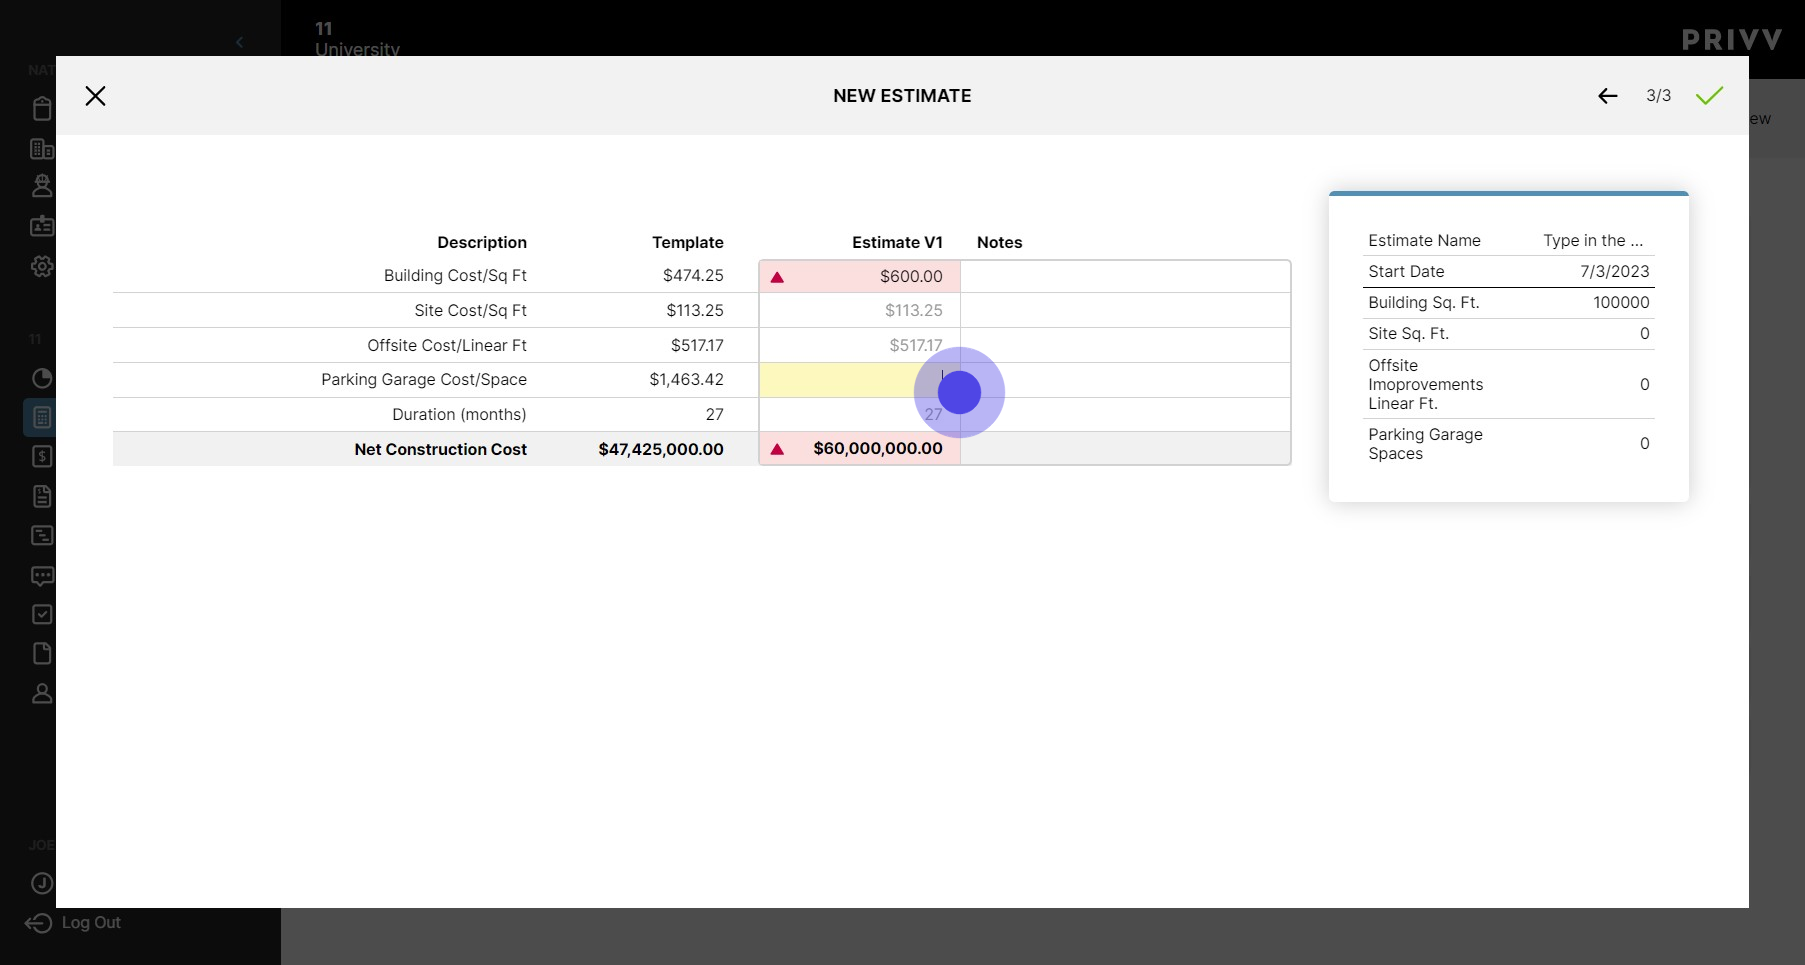Screen dimensions: 1805x965
Task: Click notes cell for Duration (months)
Action: coord(1125,414)
